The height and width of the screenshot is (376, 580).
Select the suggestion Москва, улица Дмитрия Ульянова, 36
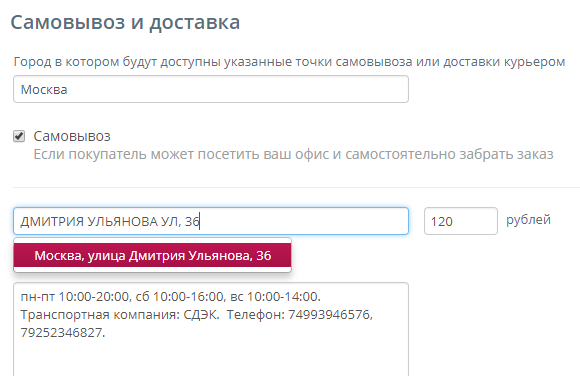(x=152, y=256)
